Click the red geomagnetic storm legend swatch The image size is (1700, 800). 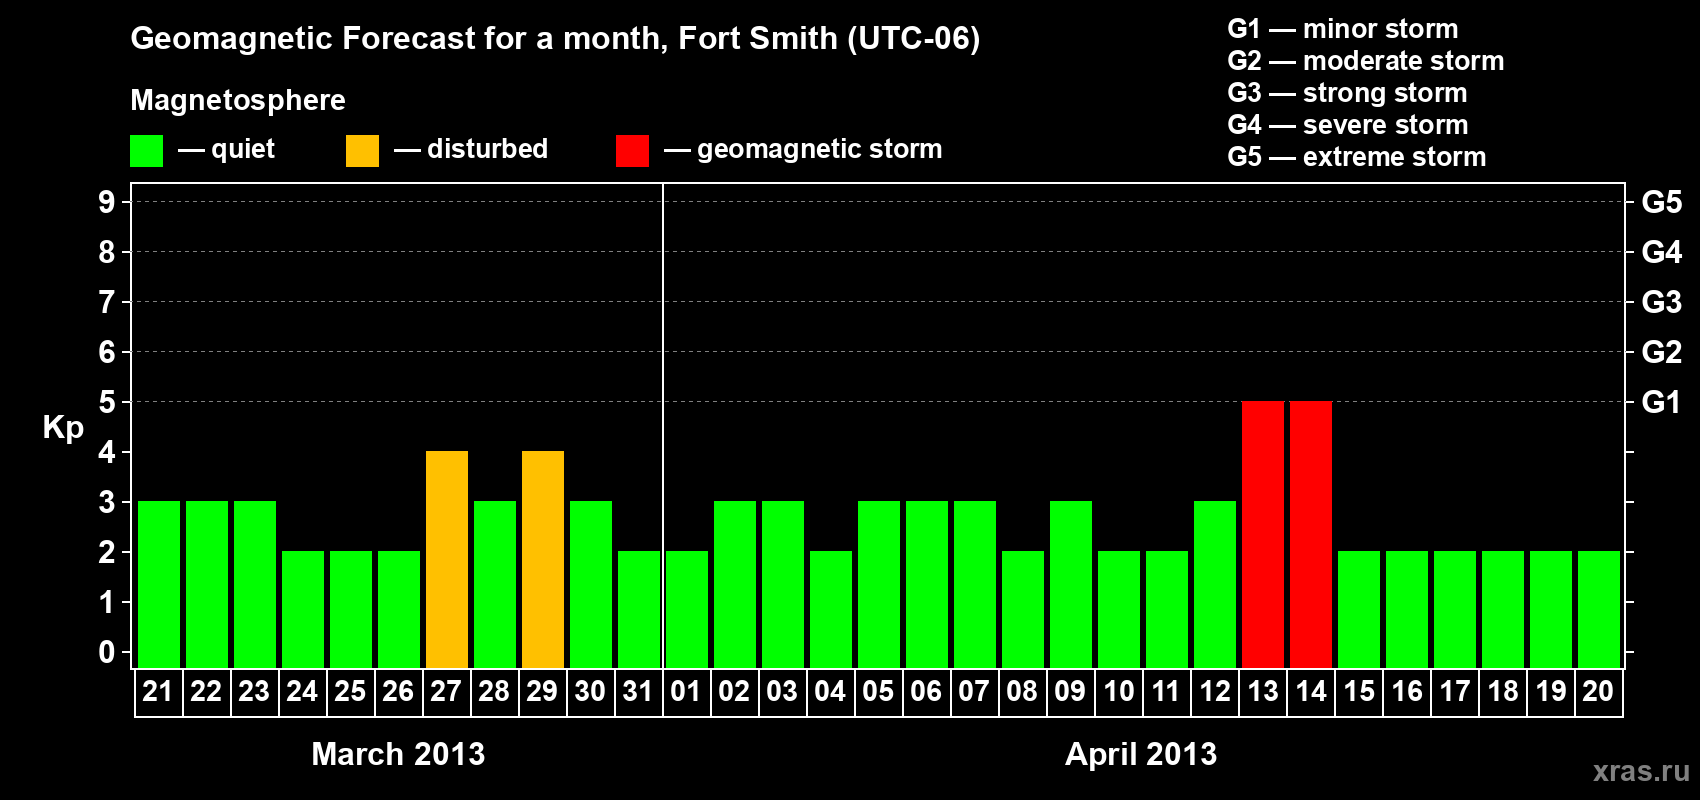(632, 151)
